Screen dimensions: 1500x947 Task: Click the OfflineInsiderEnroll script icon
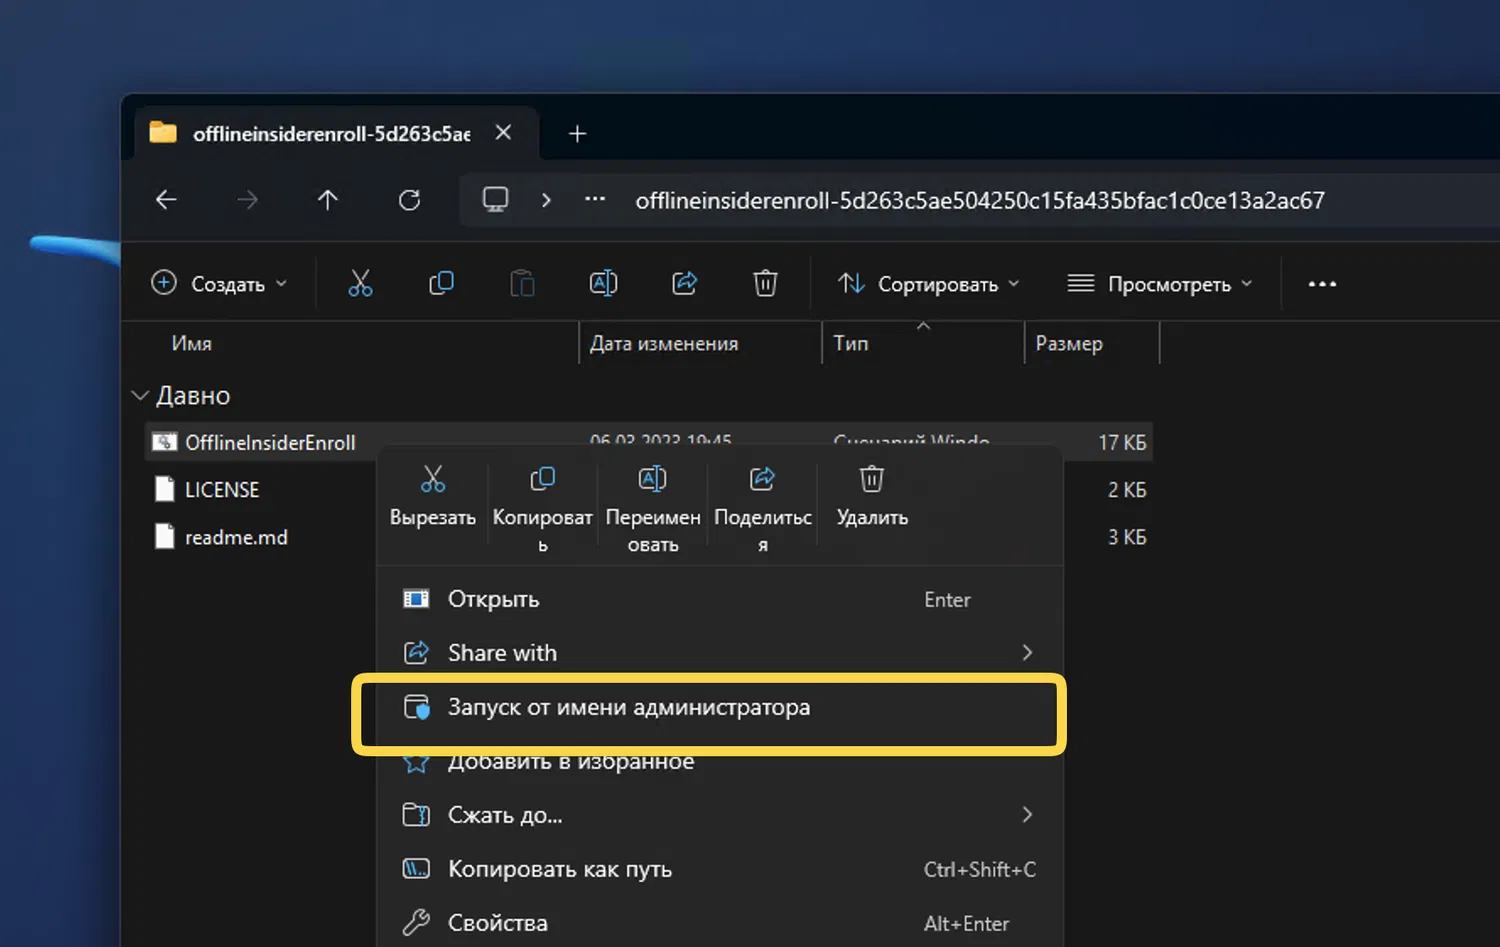(165, 442)
